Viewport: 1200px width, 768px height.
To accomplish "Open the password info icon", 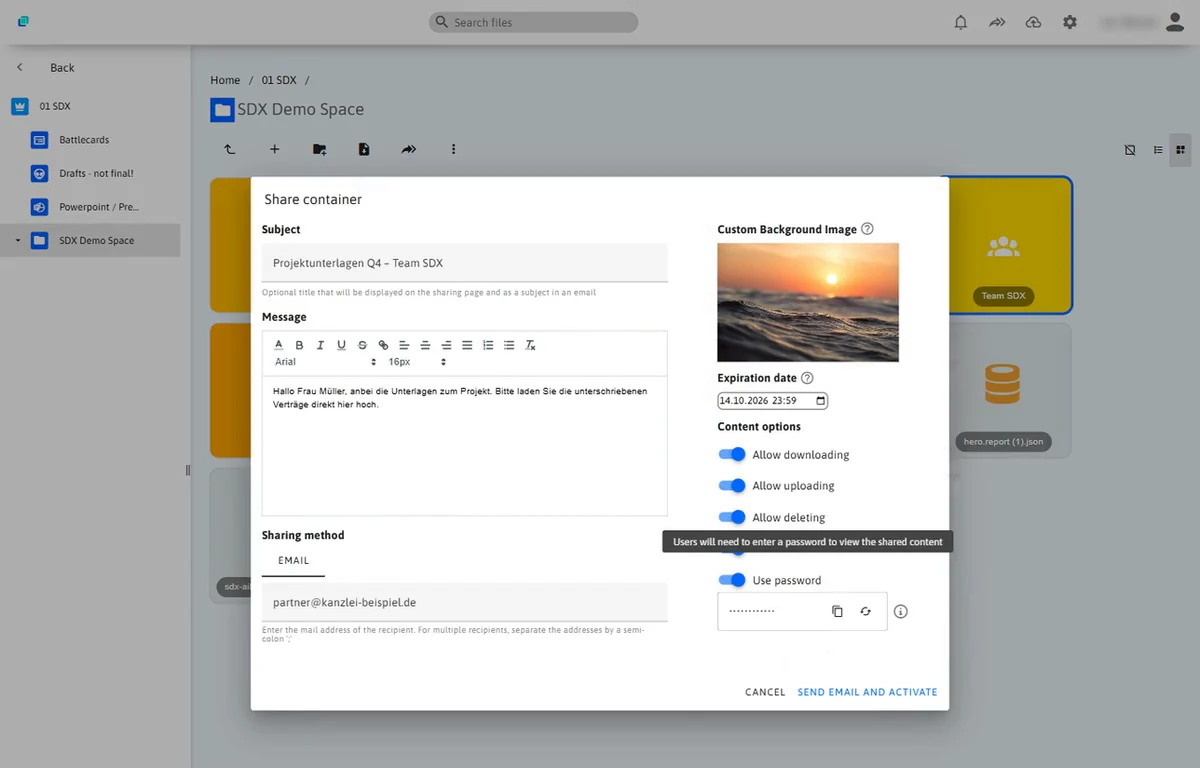I will tap(900, 611).
